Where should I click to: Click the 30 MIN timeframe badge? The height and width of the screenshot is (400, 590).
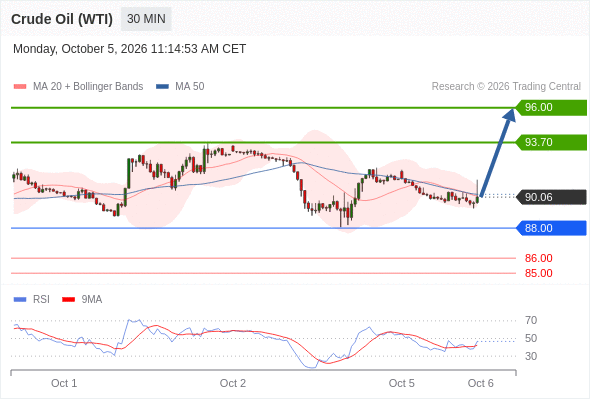(x=146, y=19)
